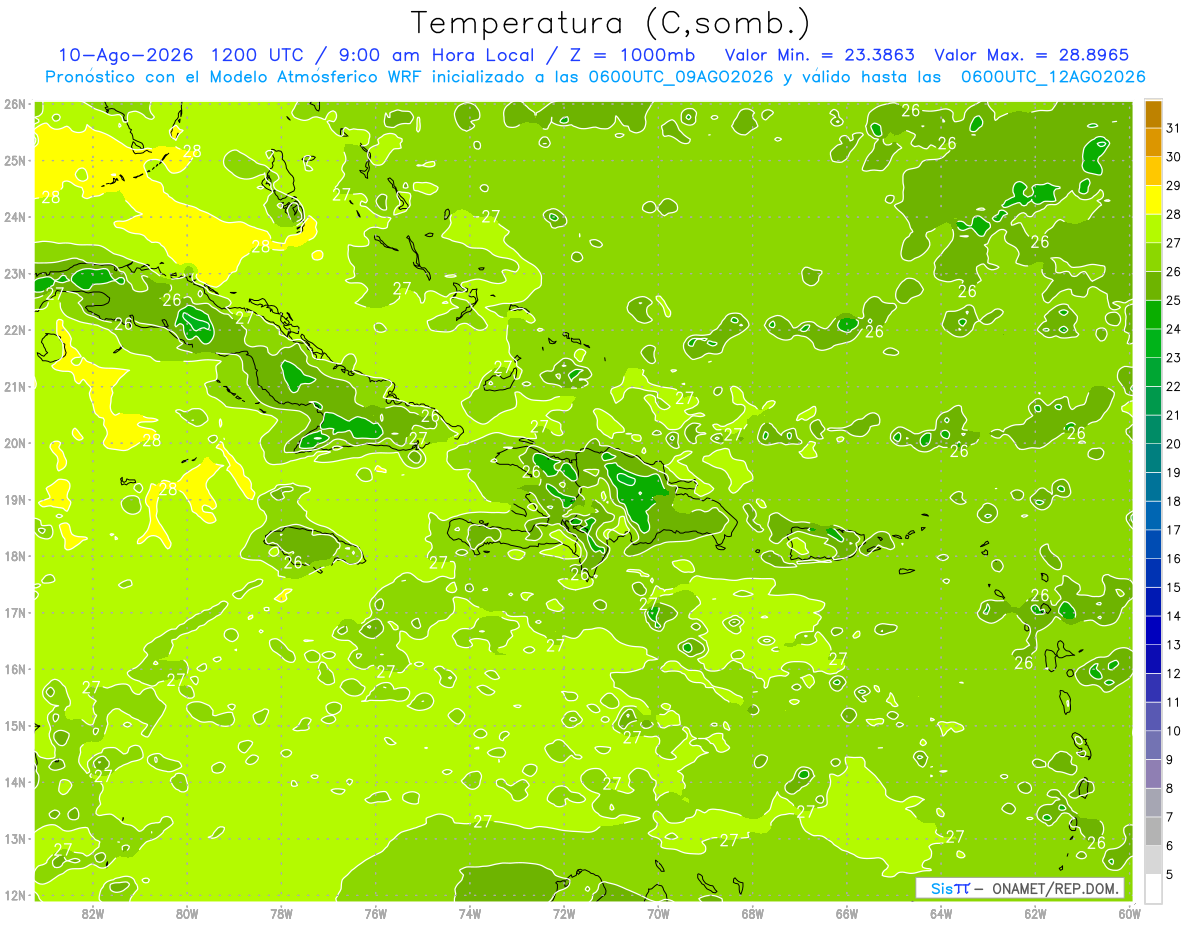Viewport: 1200px width, 927px height.
Task: Click the latitude axis label 21N
Action: click(x=15, y=387)
